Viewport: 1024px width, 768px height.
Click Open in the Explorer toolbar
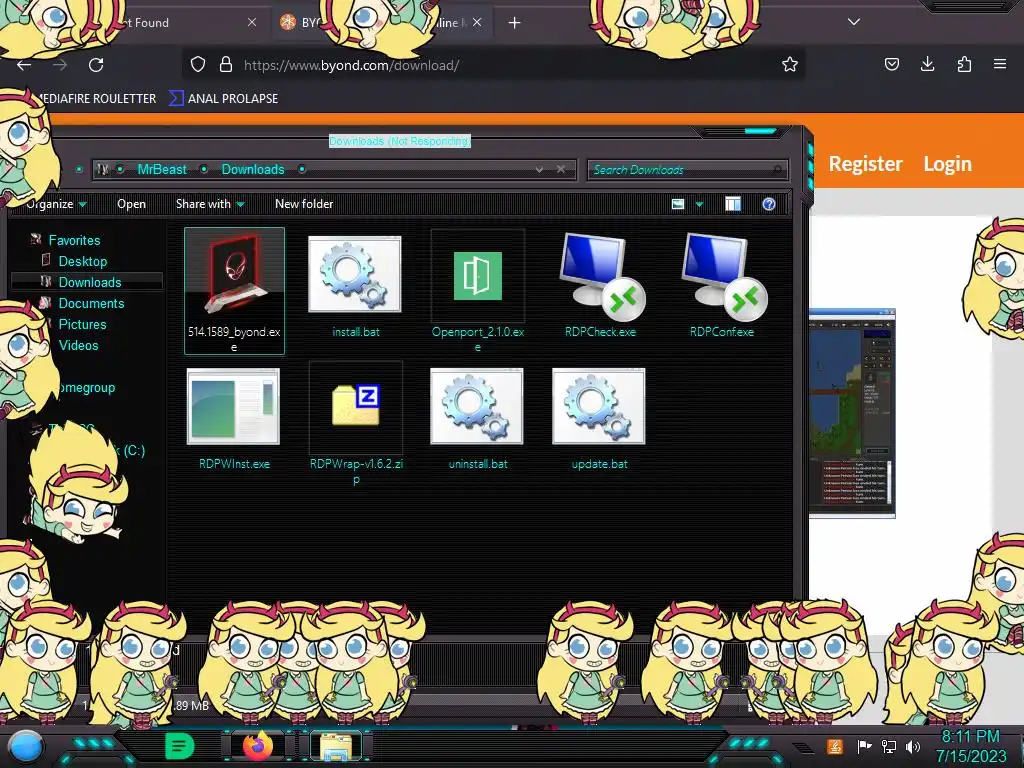pos(131,204)
